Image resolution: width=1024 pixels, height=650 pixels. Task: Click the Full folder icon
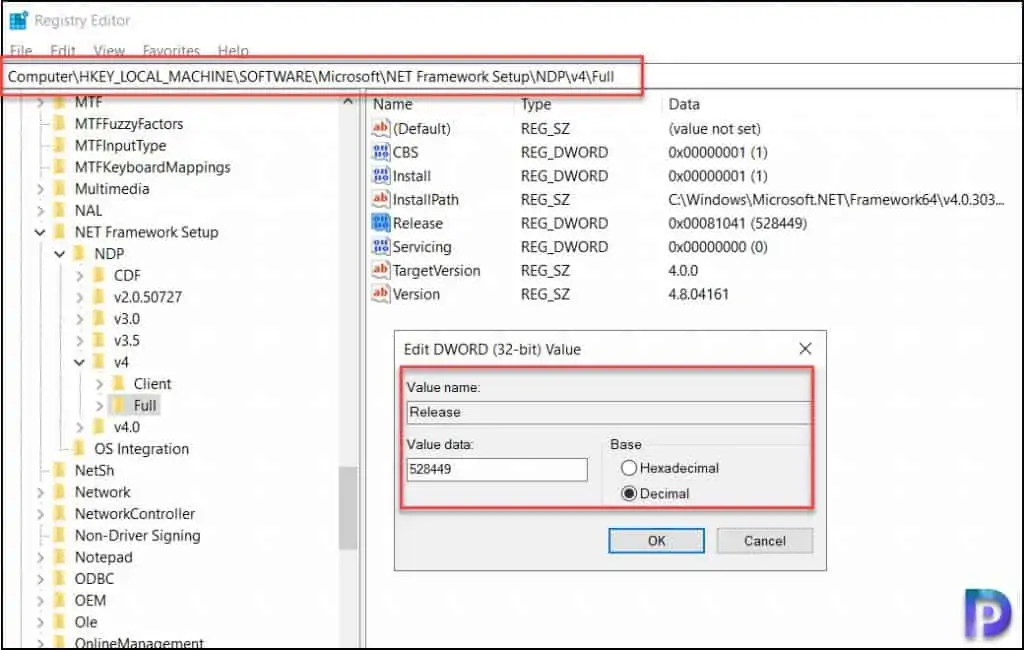pyautogui.click(x=119, y=405)
